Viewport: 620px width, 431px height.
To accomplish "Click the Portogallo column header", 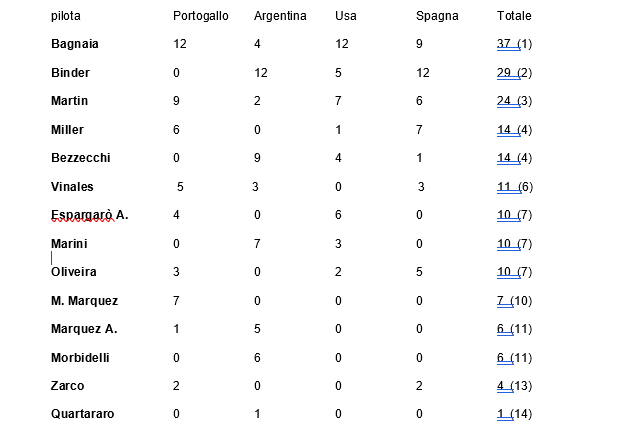I will click(x=200, y=16).
